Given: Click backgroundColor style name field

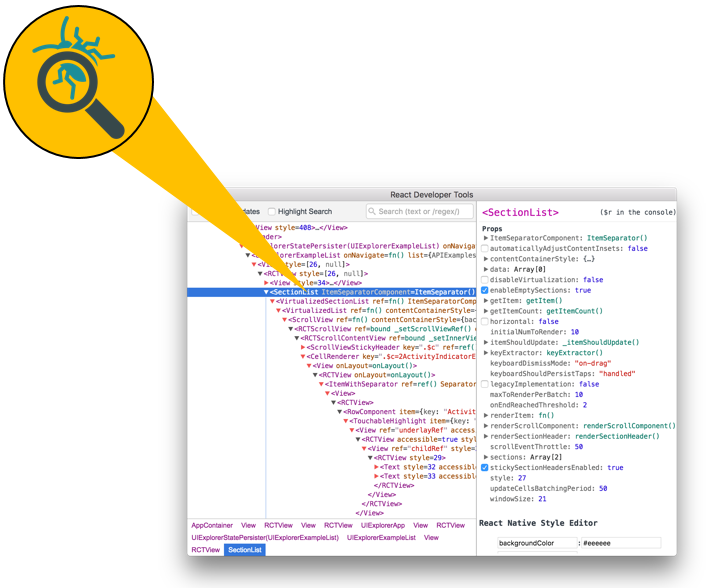Looking at the screenshot, I should click(x=537, y=543).
